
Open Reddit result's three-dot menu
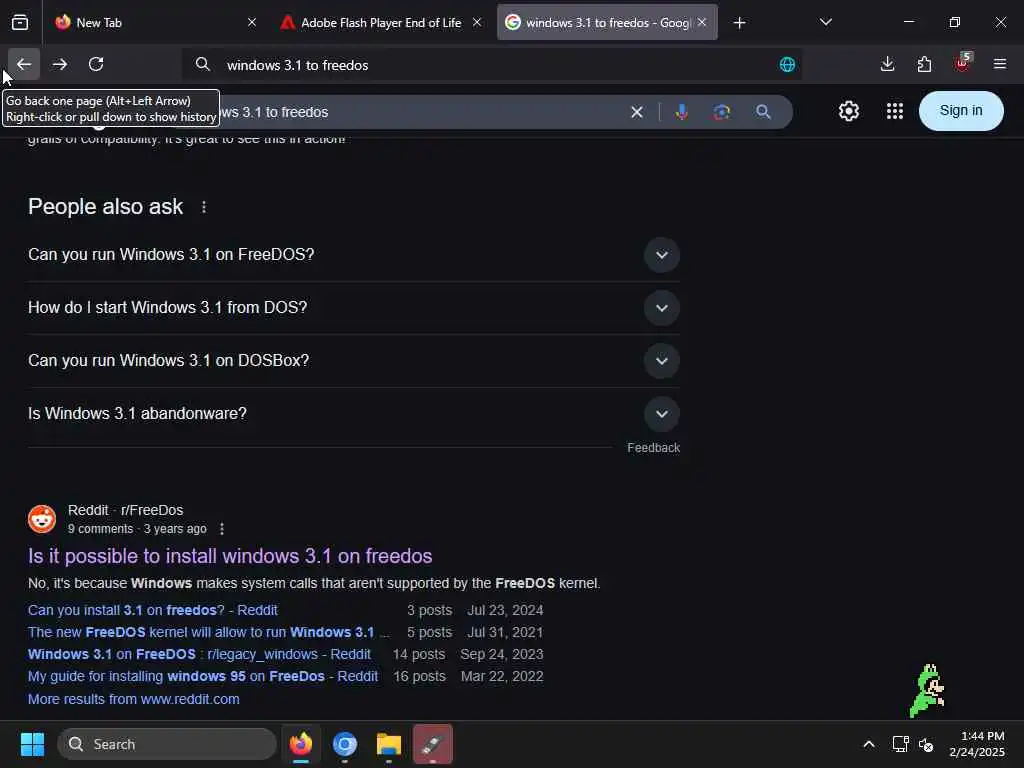[x=222, y=529]
